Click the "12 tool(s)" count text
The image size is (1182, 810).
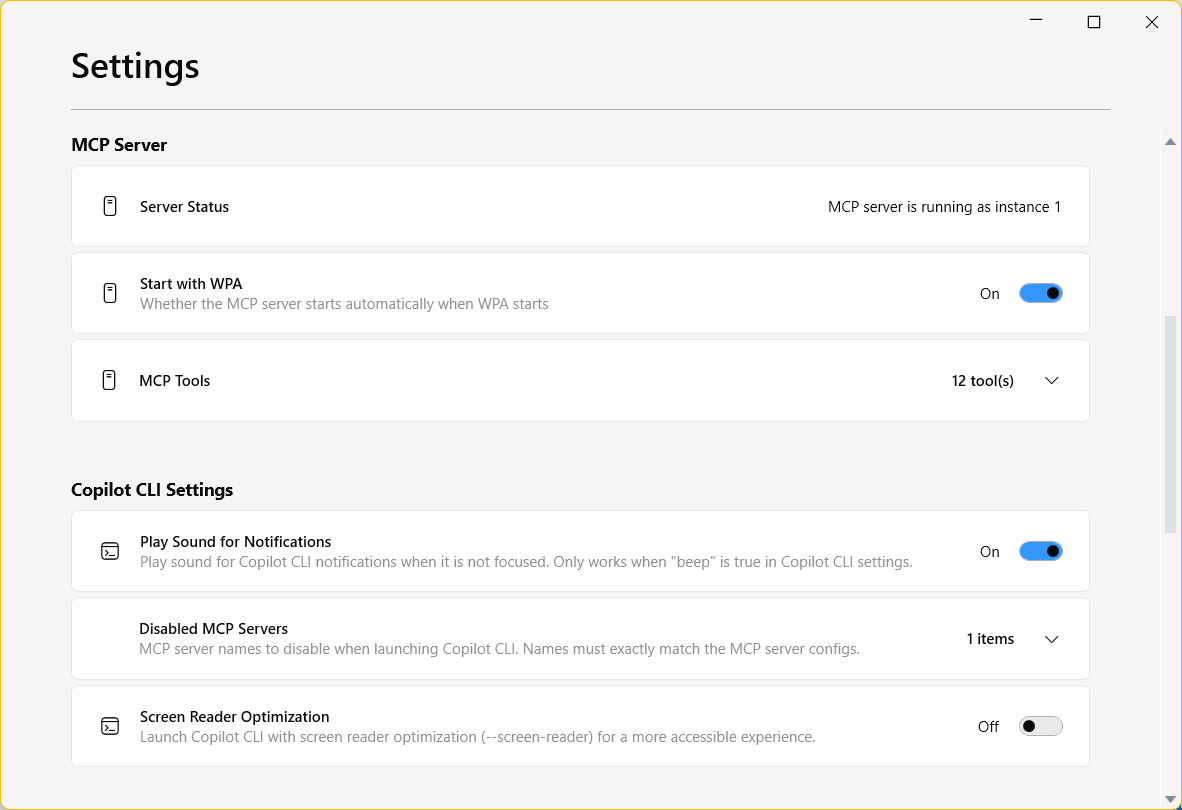tap(982, 381)
